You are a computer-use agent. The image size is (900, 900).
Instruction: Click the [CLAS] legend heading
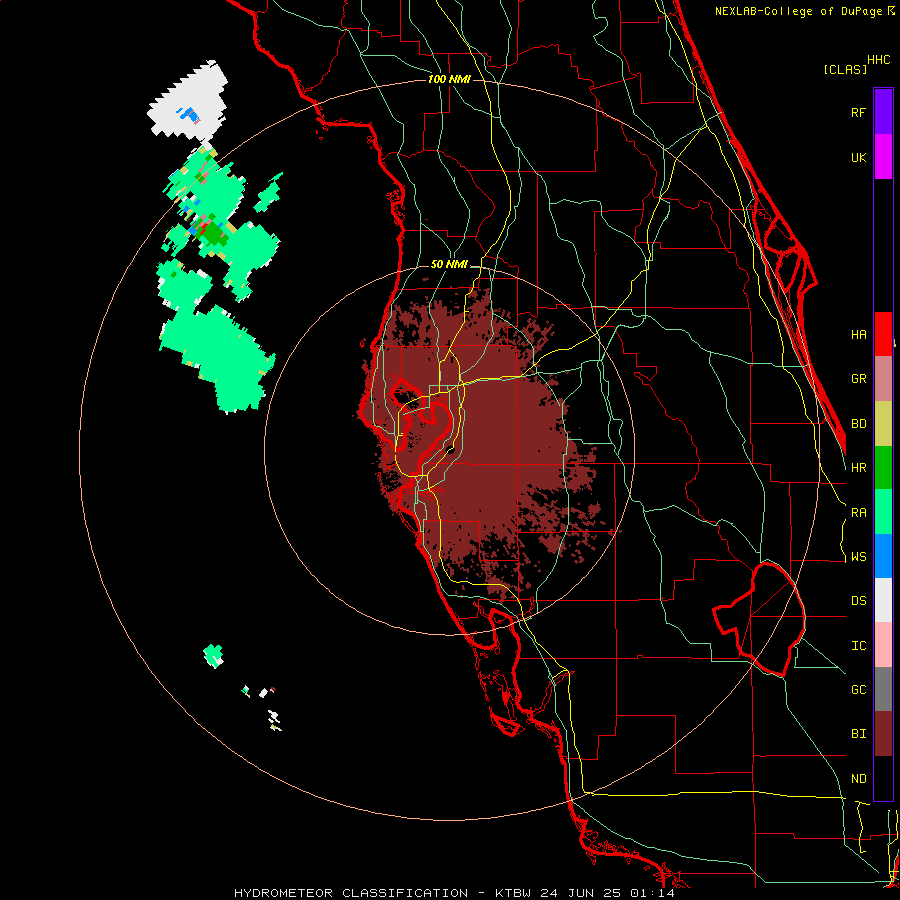pyautogui.click(x=844, y=69)
